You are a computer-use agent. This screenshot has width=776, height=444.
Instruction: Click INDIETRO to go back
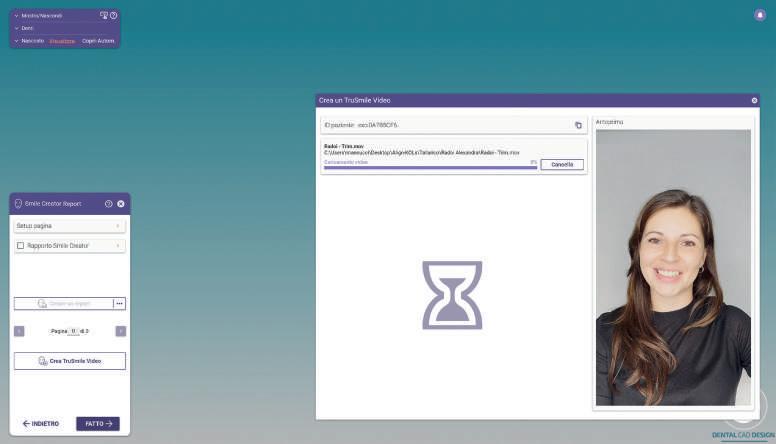pyautogui.click(x=41, y=424)
